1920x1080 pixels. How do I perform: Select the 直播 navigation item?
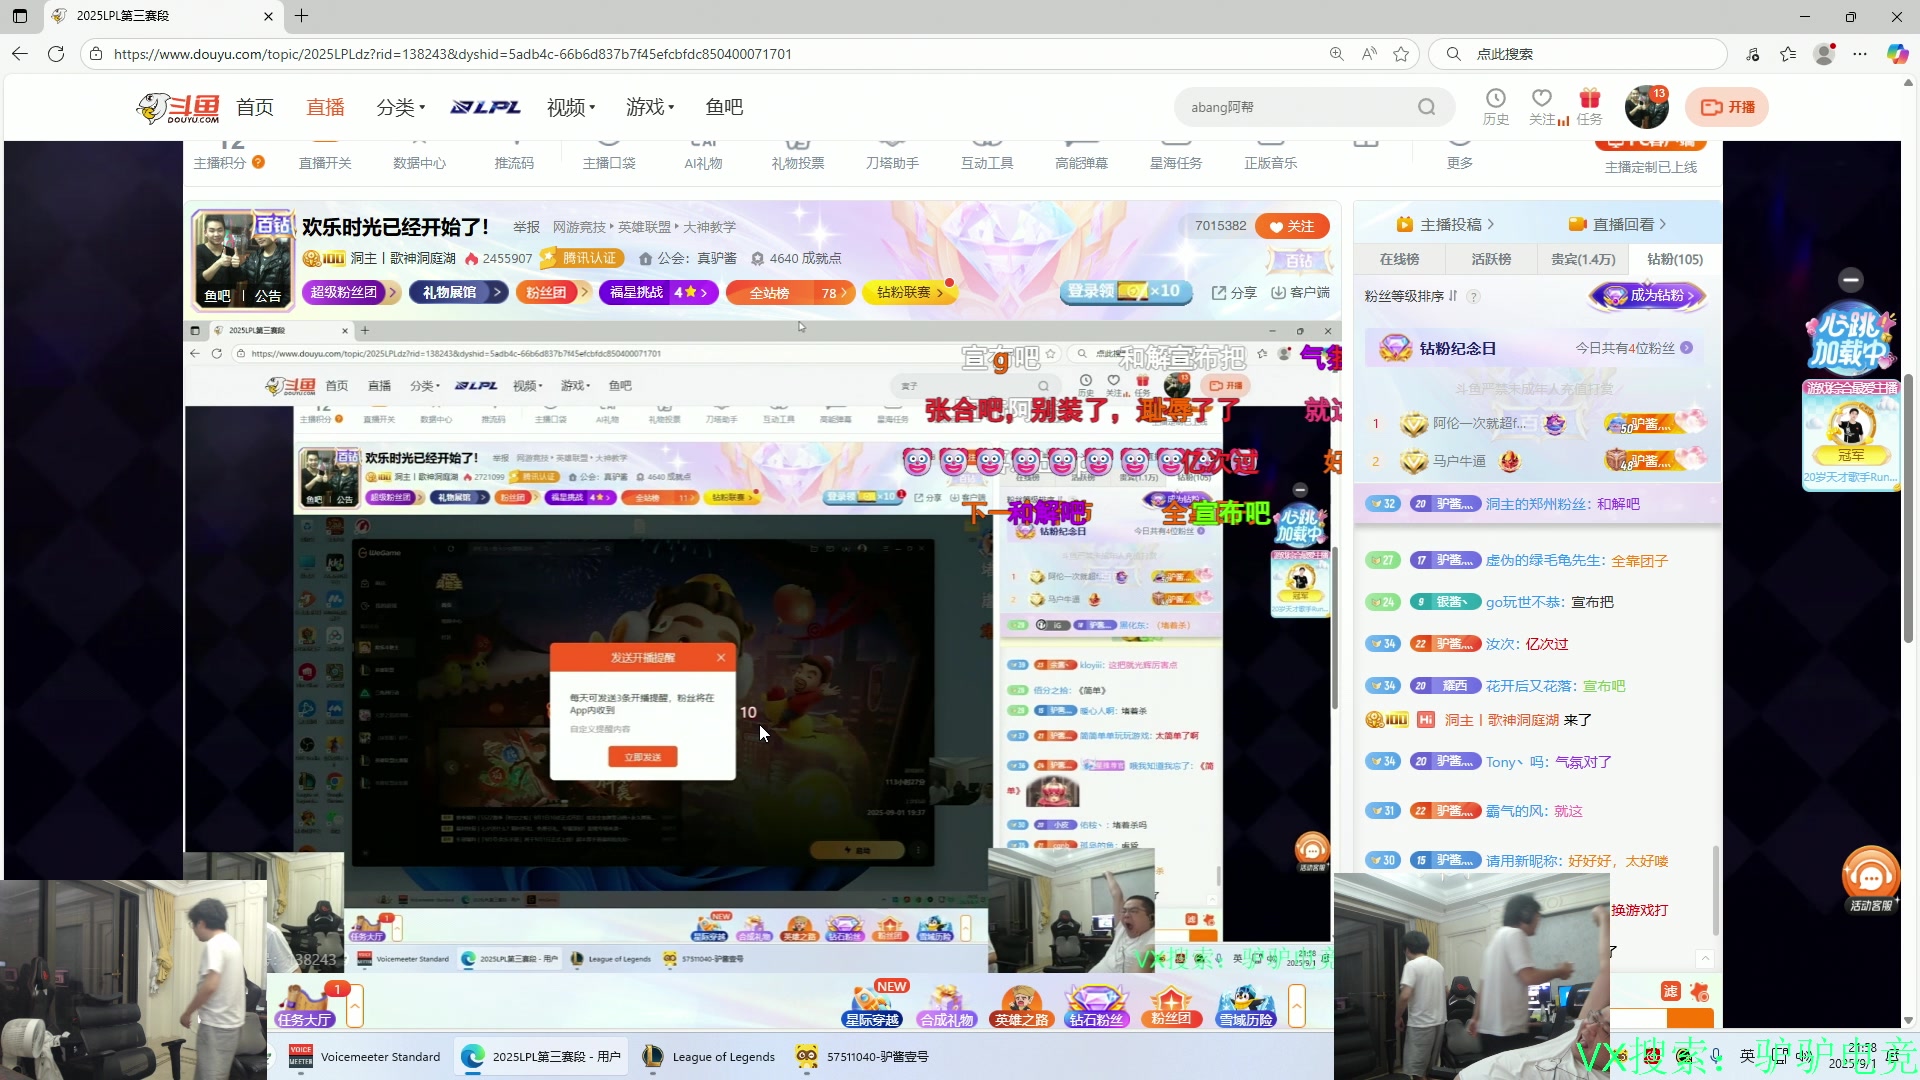click(325, 107)
